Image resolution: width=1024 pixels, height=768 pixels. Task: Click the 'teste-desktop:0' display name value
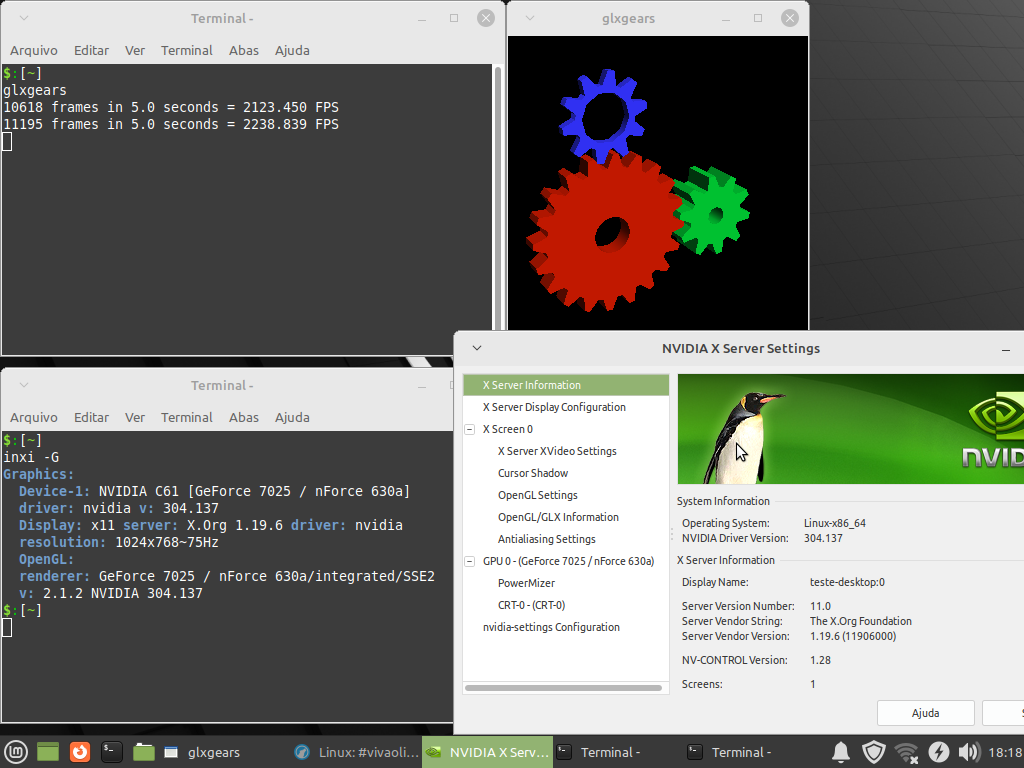[x=847, y=582]
